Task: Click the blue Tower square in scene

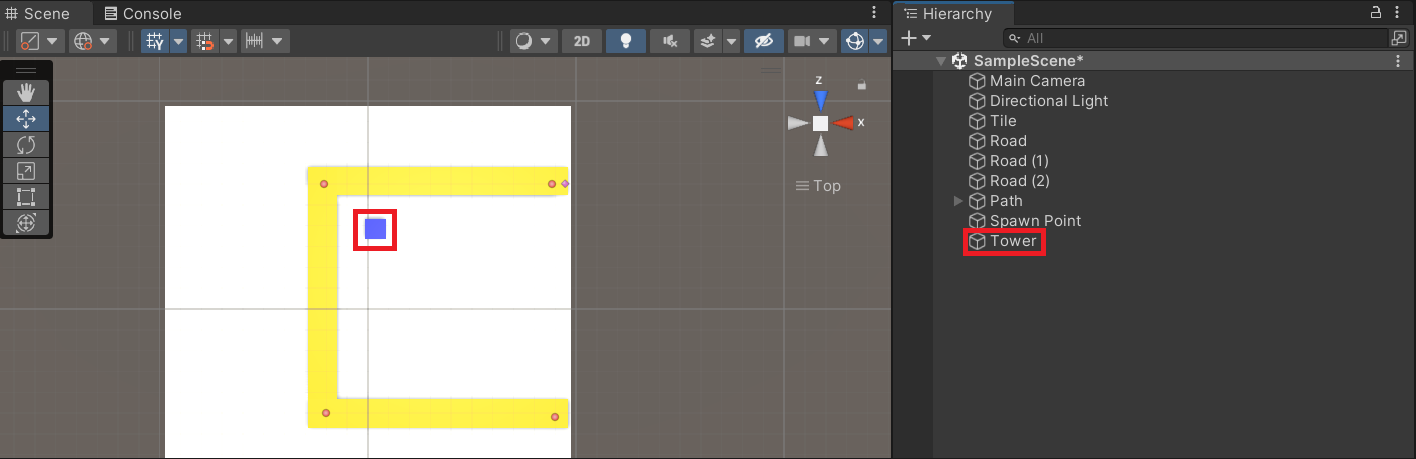Action: 375,229
